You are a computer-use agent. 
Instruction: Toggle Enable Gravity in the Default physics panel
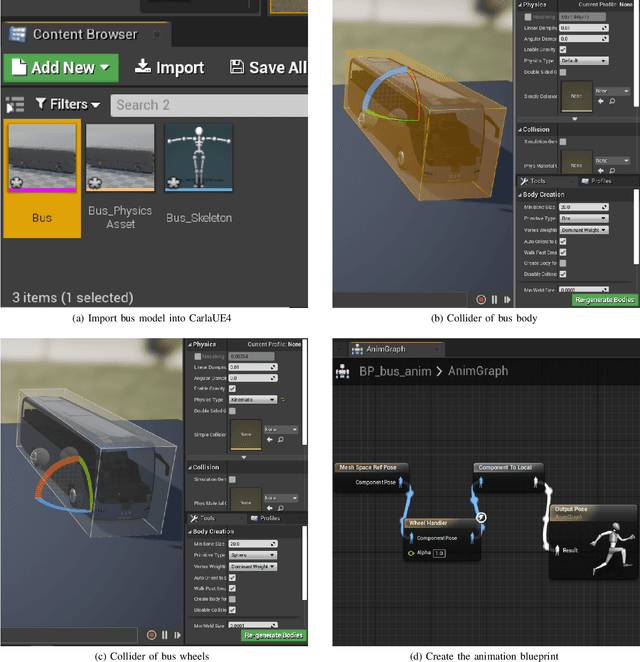coord(563,49)
